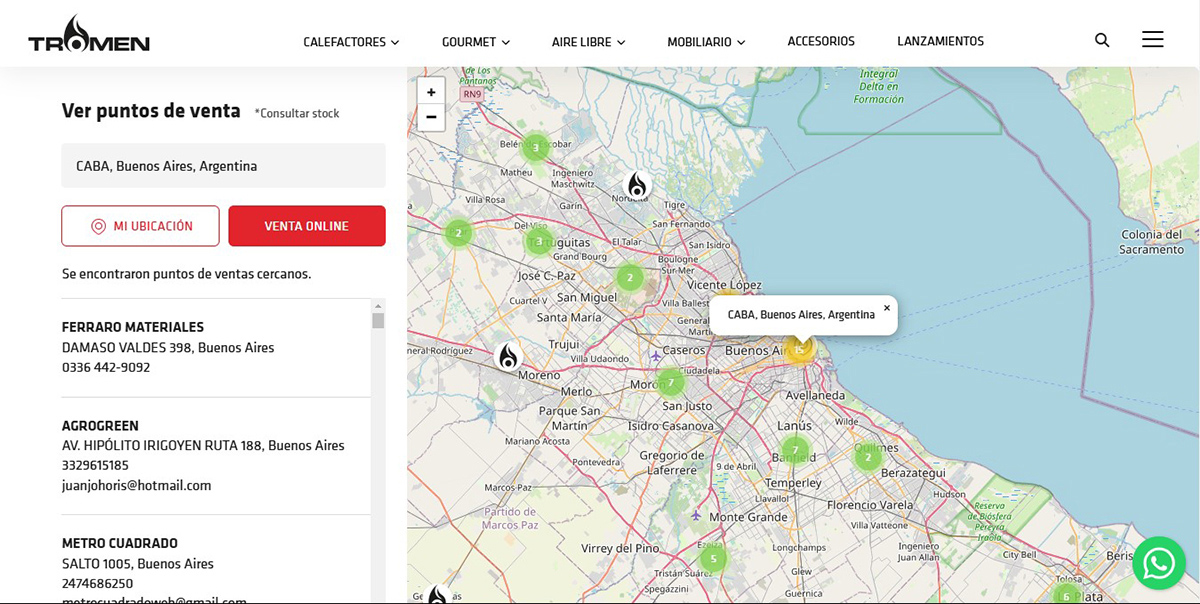1200x604 pixels.
Task: Zoom in the map with plus
Action: click(431, 92)
